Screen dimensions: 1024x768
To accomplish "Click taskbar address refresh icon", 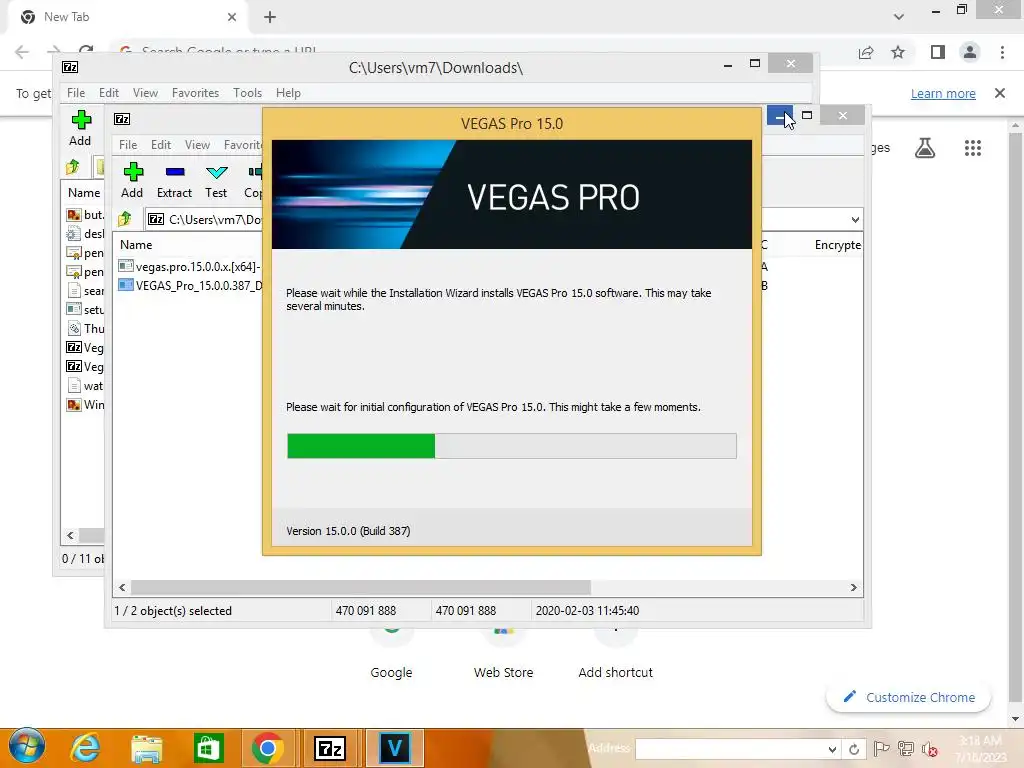I will [x=854, y=748].
